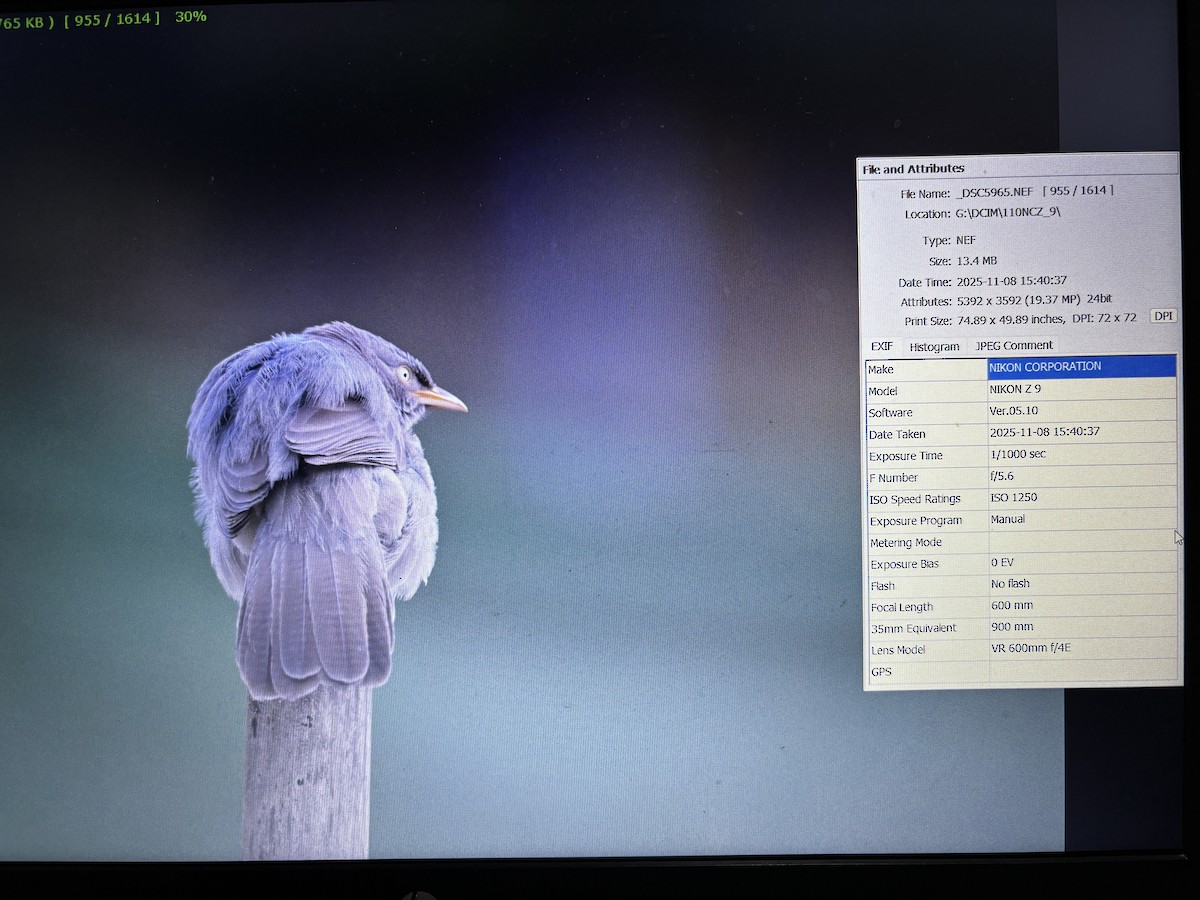Open the JPEG Comment tab

tap(1014, 345)
